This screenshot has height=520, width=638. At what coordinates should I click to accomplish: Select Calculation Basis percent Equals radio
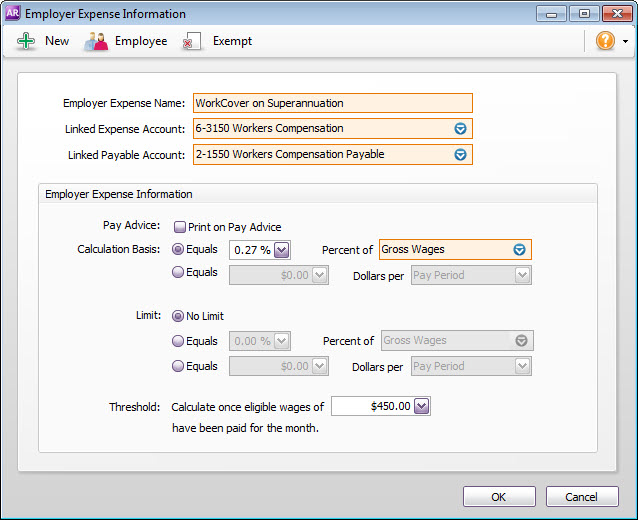click(179, 250)
